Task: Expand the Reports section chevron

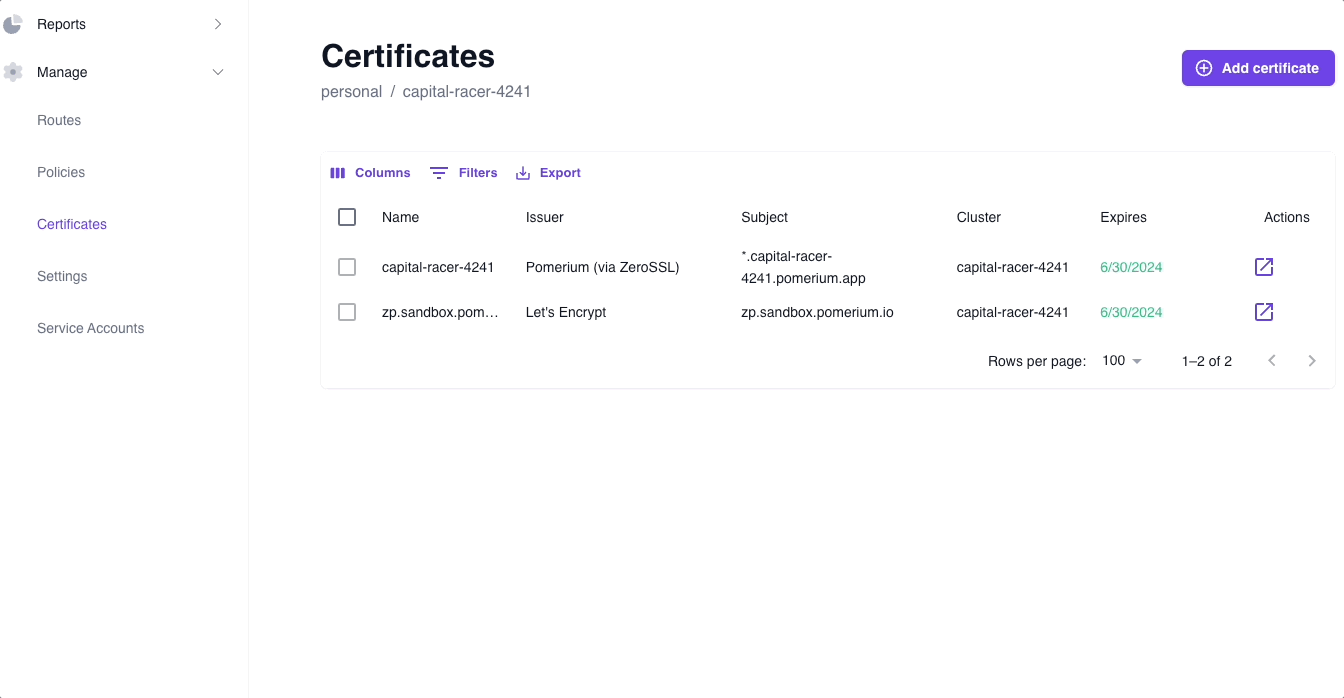Action: point(218,23)
